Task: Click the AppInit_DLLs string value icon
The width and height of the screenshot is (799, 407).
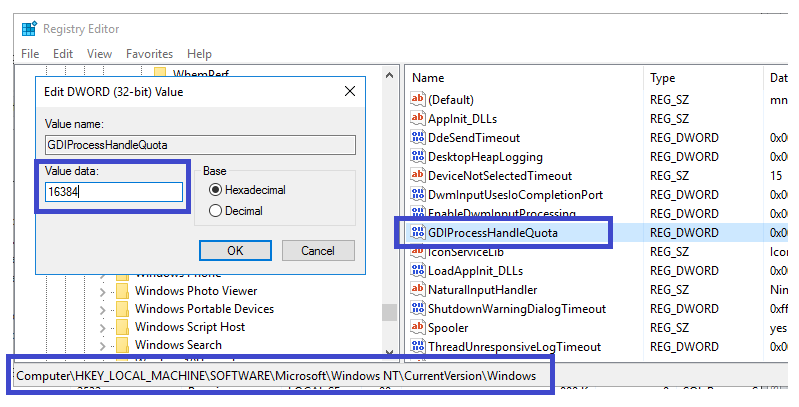Action: point(418,118)
